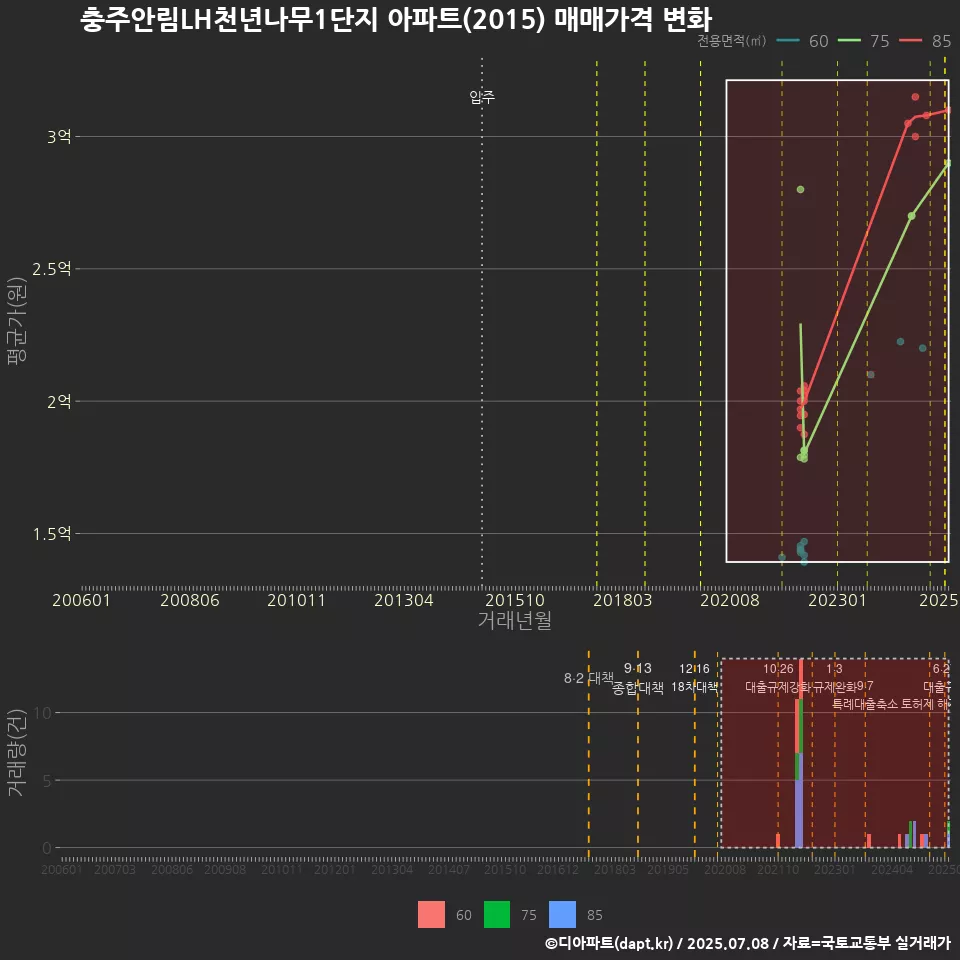Click the red 85 line legend entry
Image resolution: width=960 pixels, height=960 pixels.
[925, 41]
